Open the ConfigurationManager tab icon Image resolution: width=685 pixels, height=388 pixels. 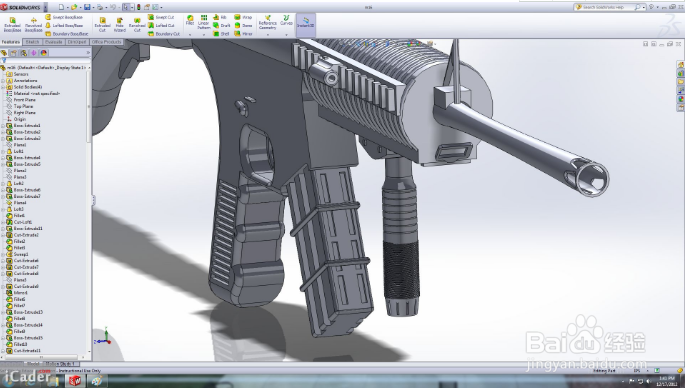[24, 53]
